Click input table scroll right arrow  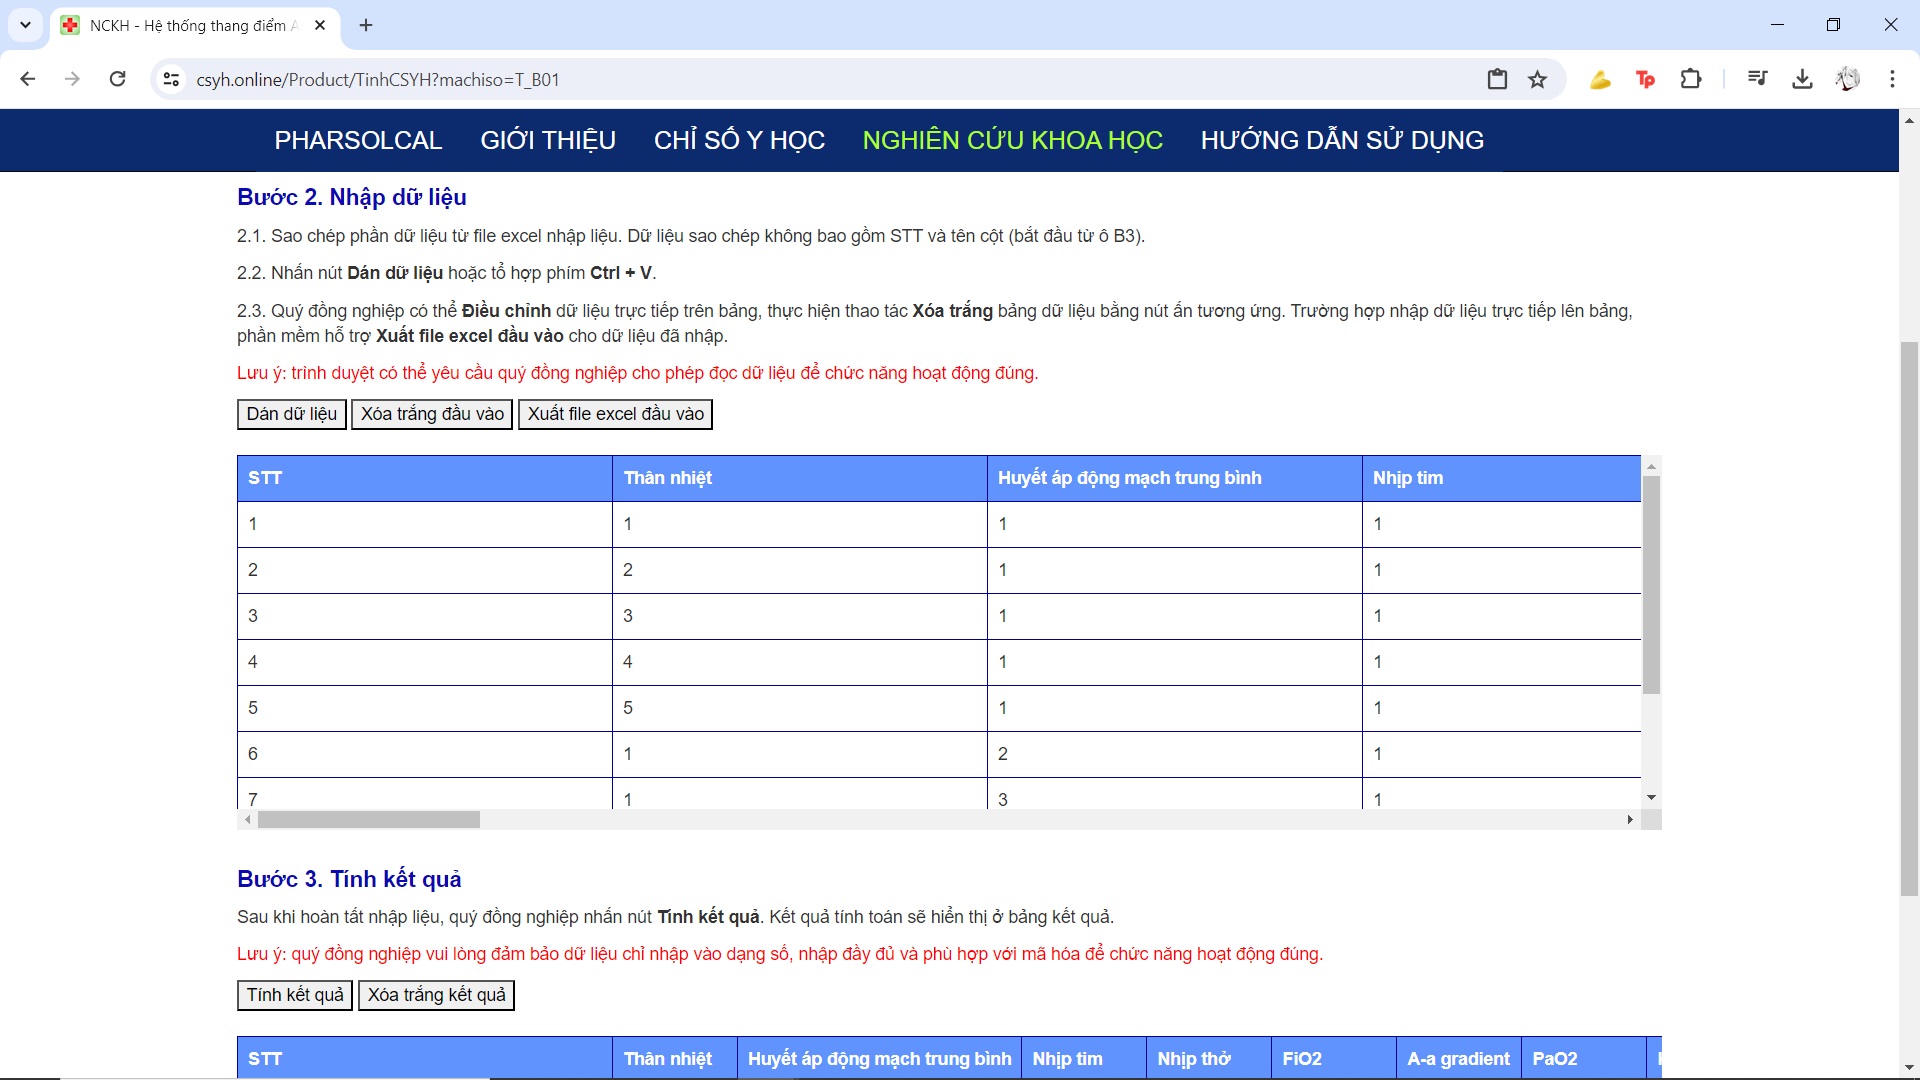1630,820
